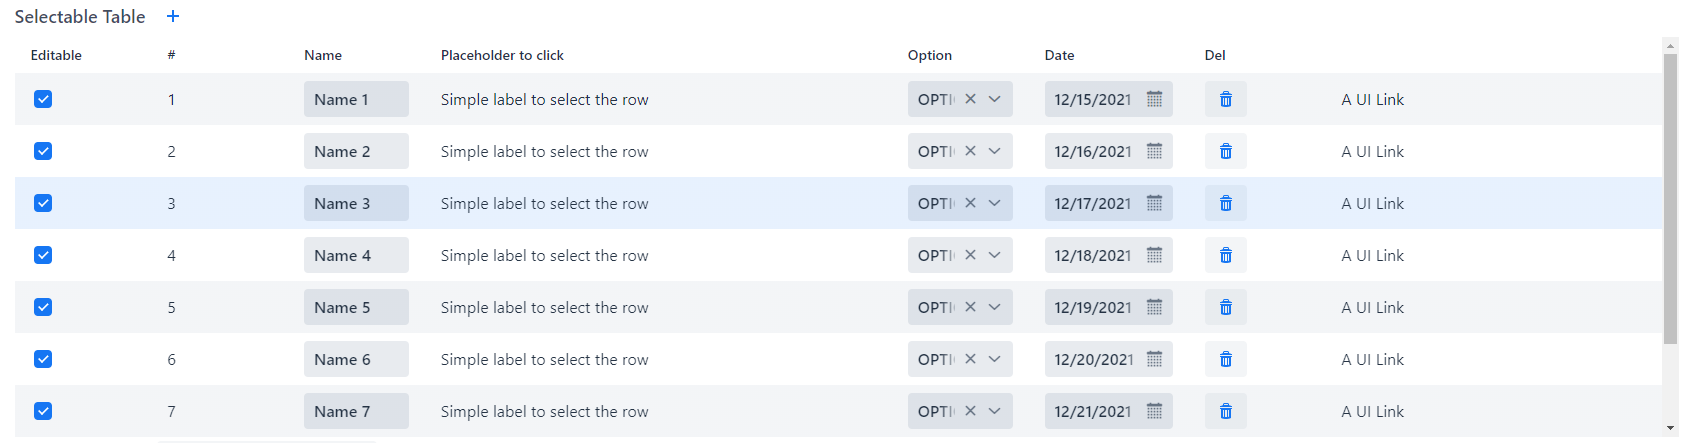Toggle the Editable checkbox in row 3

(43, 203)
